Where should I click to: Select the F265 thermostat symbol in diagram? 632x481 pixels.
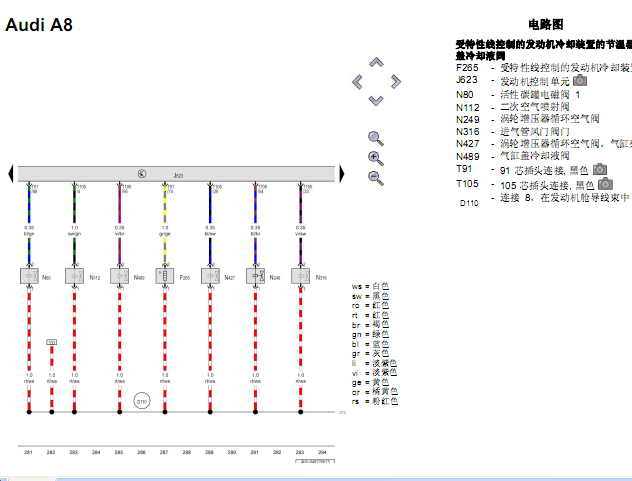point(165,277)
